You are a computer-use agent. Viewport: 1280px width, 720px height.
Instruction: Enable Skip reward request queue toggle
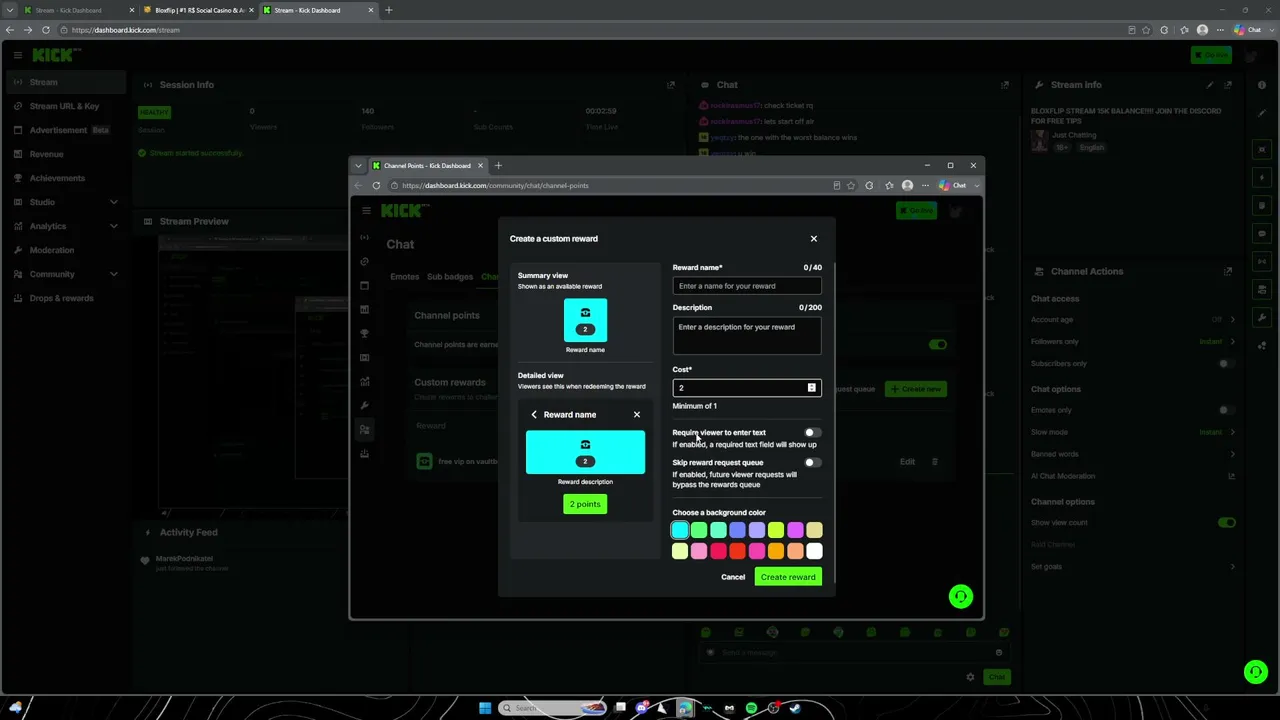pos(812,463)
